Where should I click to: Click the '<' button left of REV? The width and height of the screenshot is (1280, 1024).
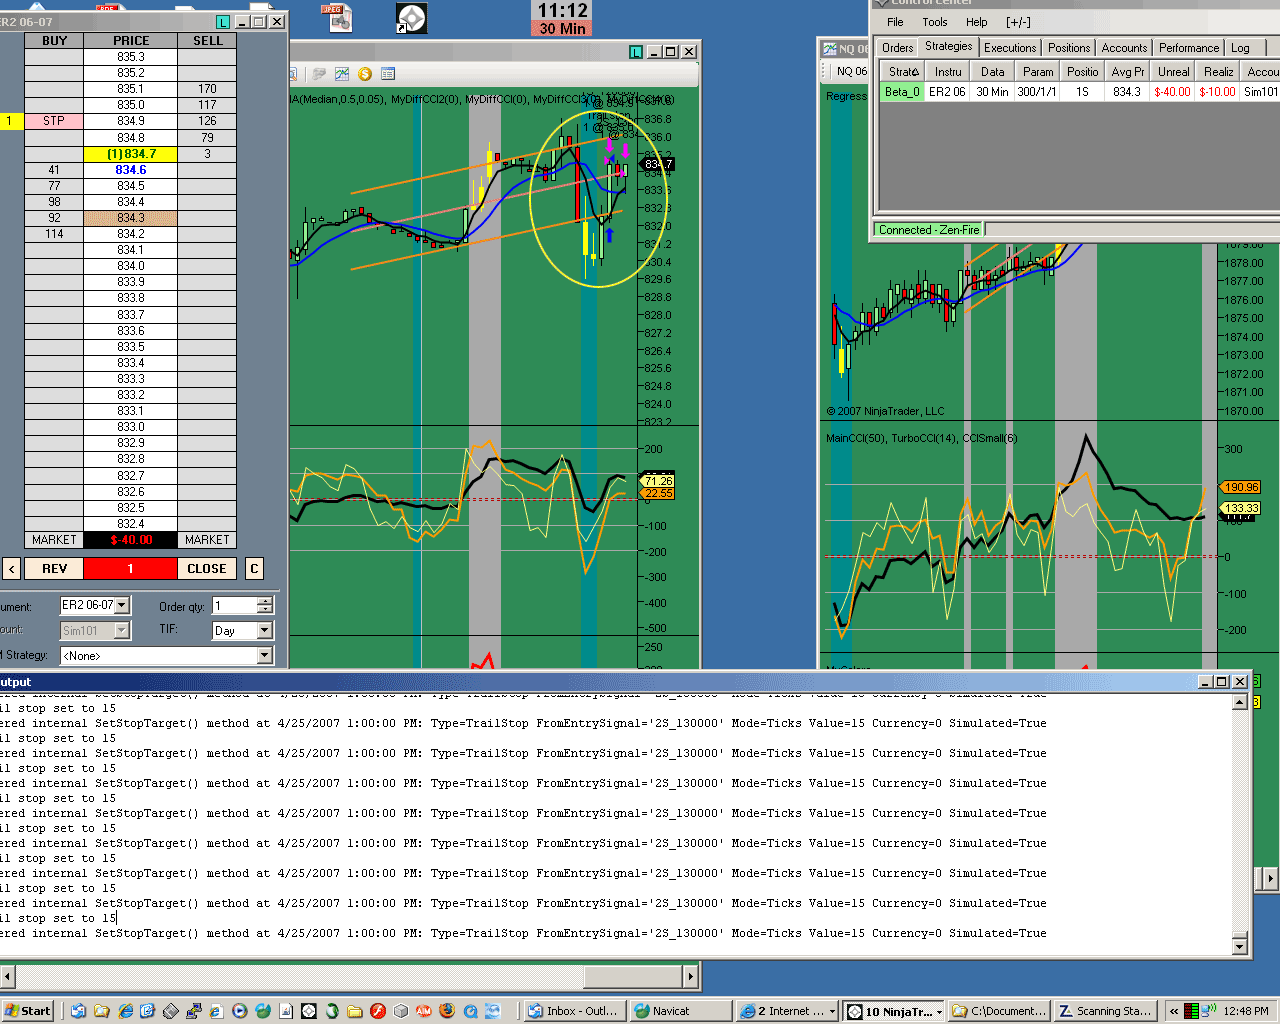11,569
